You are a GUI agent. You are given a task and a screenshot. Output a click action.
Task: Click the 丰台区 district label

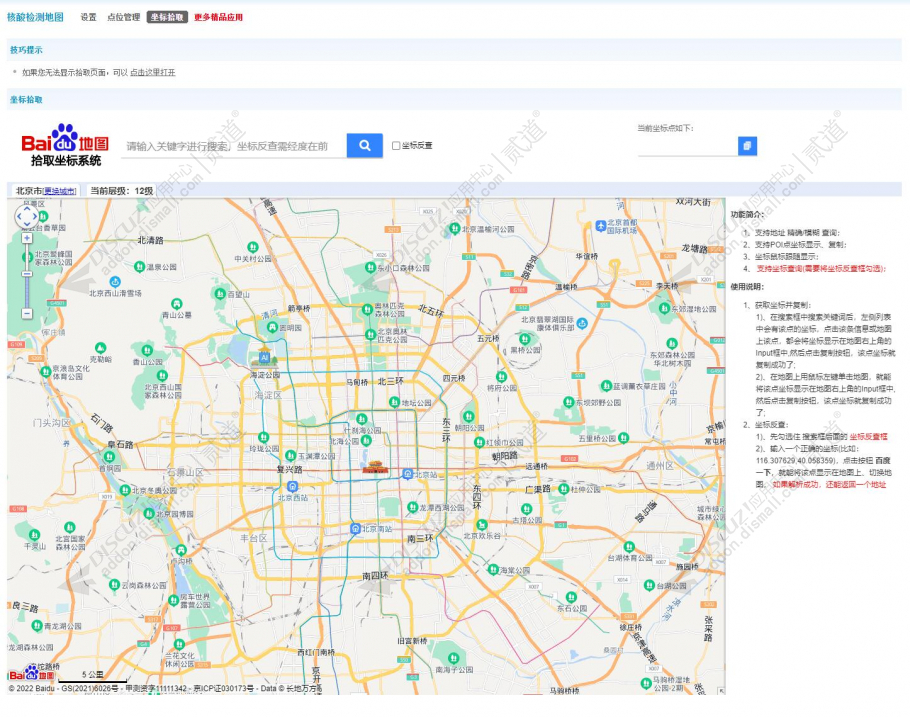tap(253, 538)
